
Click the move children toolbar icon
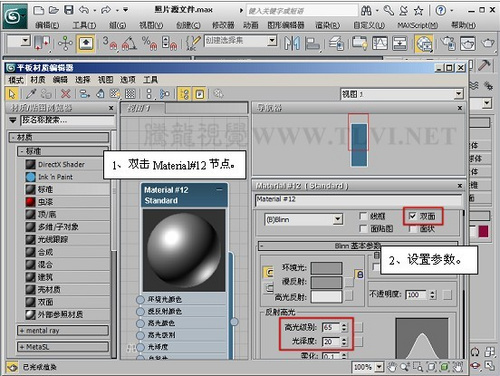point(85,94)
